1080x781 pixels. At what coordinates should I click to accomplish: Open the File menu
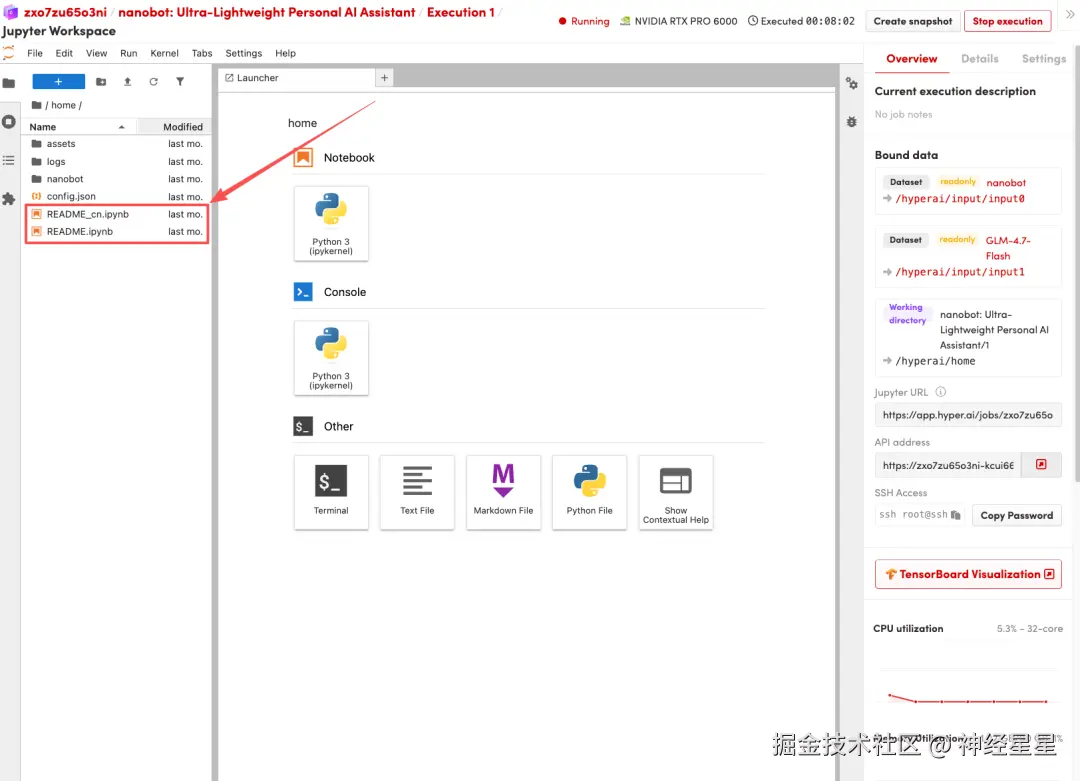pos(34,53)
